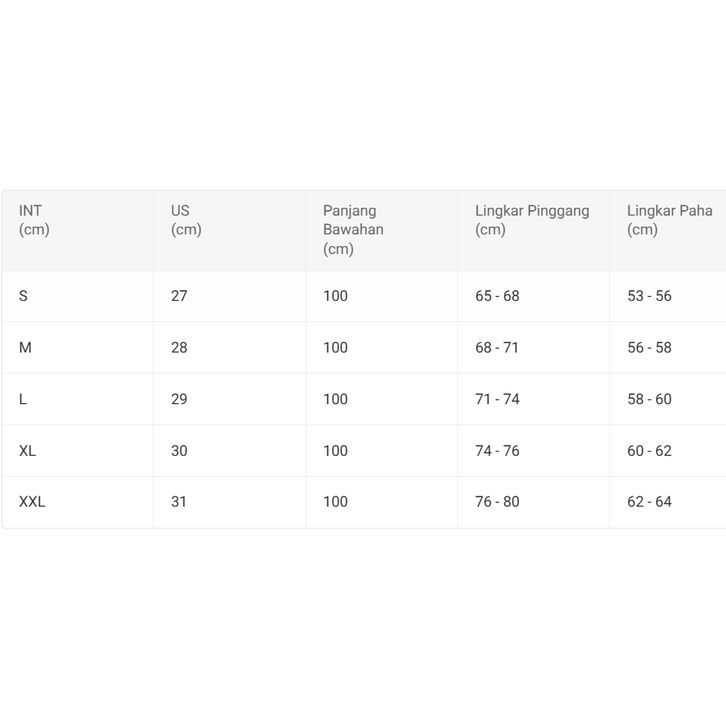Click the S size row label
The width and height of the screenshot is (726, 726).
[24, 296]
